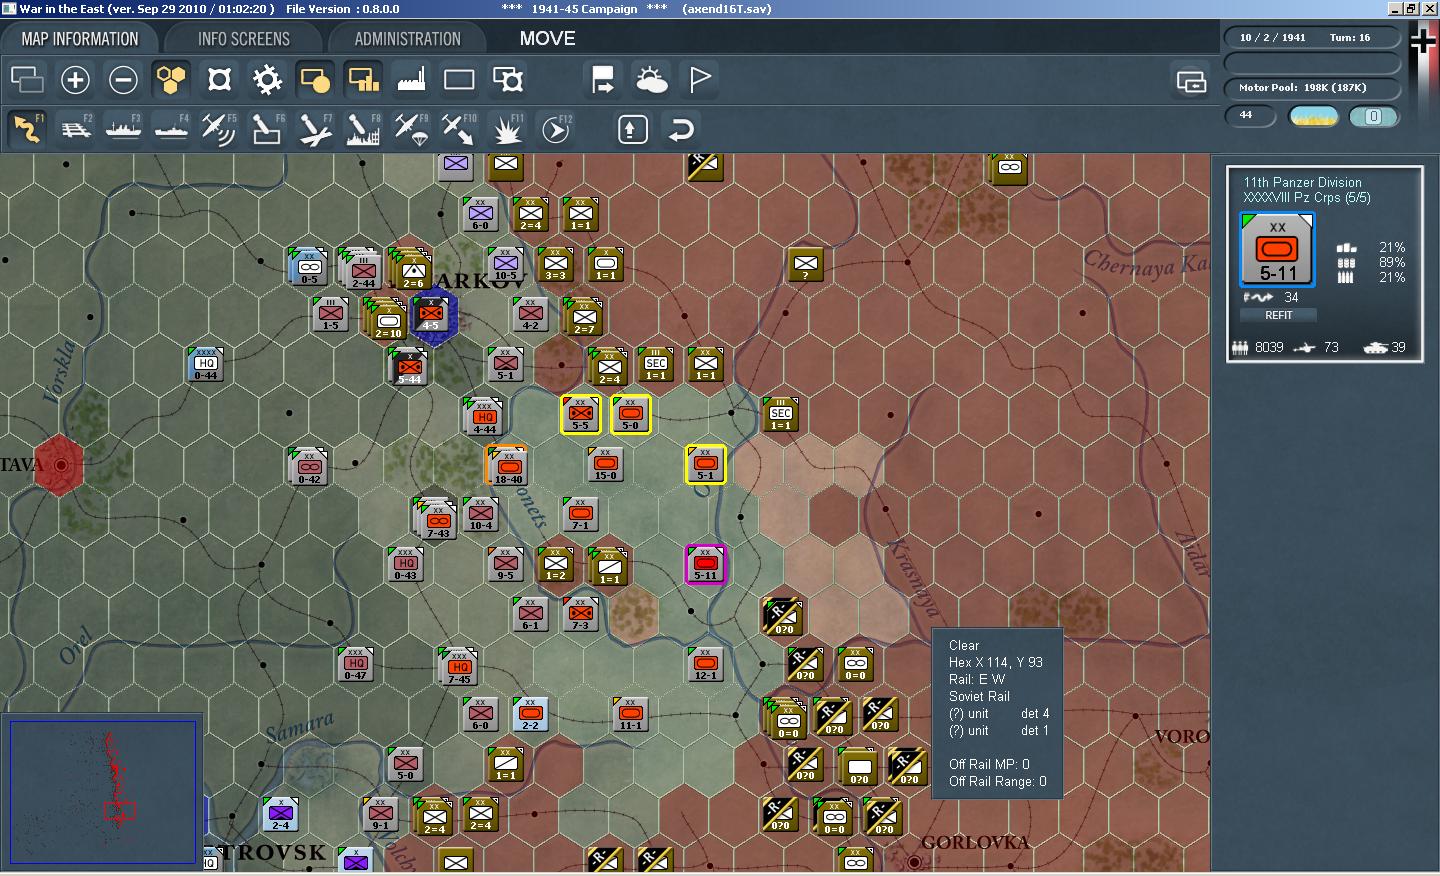Viewport: 1440px width, 876px height.
Task: Switch to the MAP INFORMATION tab
Action: (x=80, y=39)
